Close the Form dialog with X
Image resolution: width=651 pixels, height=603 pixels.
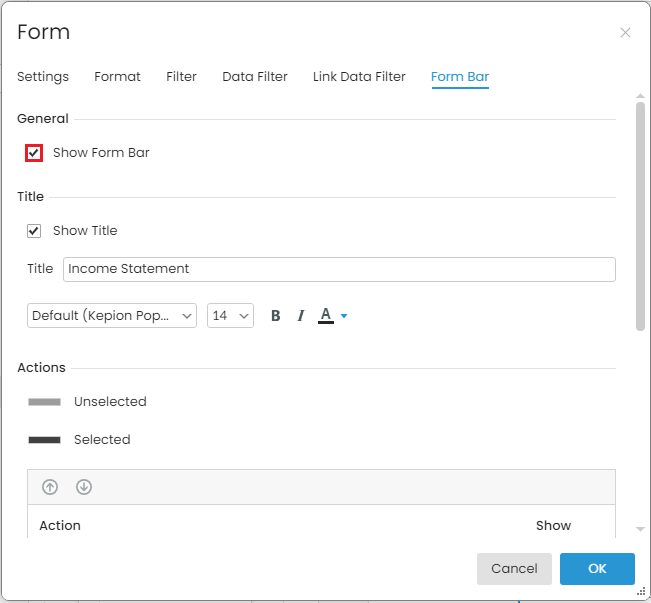[x=625, y=32]
